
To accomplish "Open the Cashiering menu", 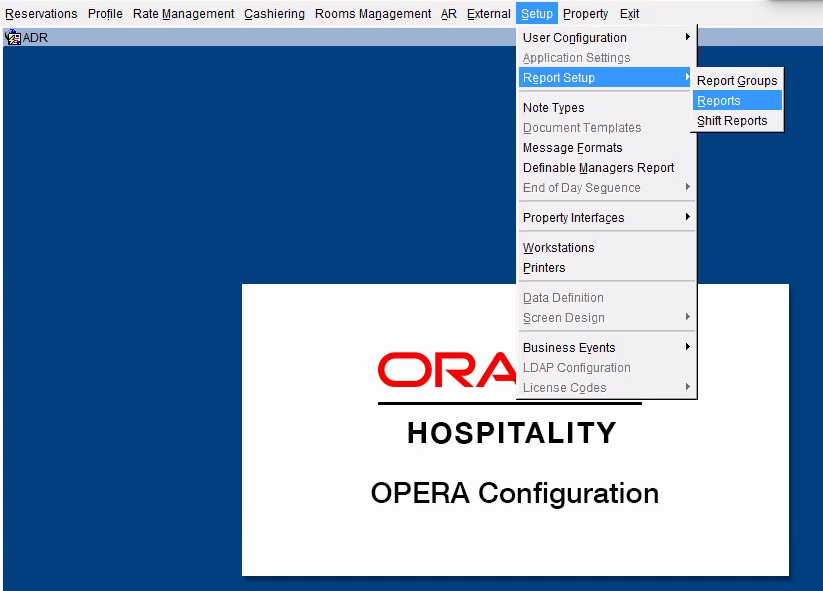I will [274, 14].
